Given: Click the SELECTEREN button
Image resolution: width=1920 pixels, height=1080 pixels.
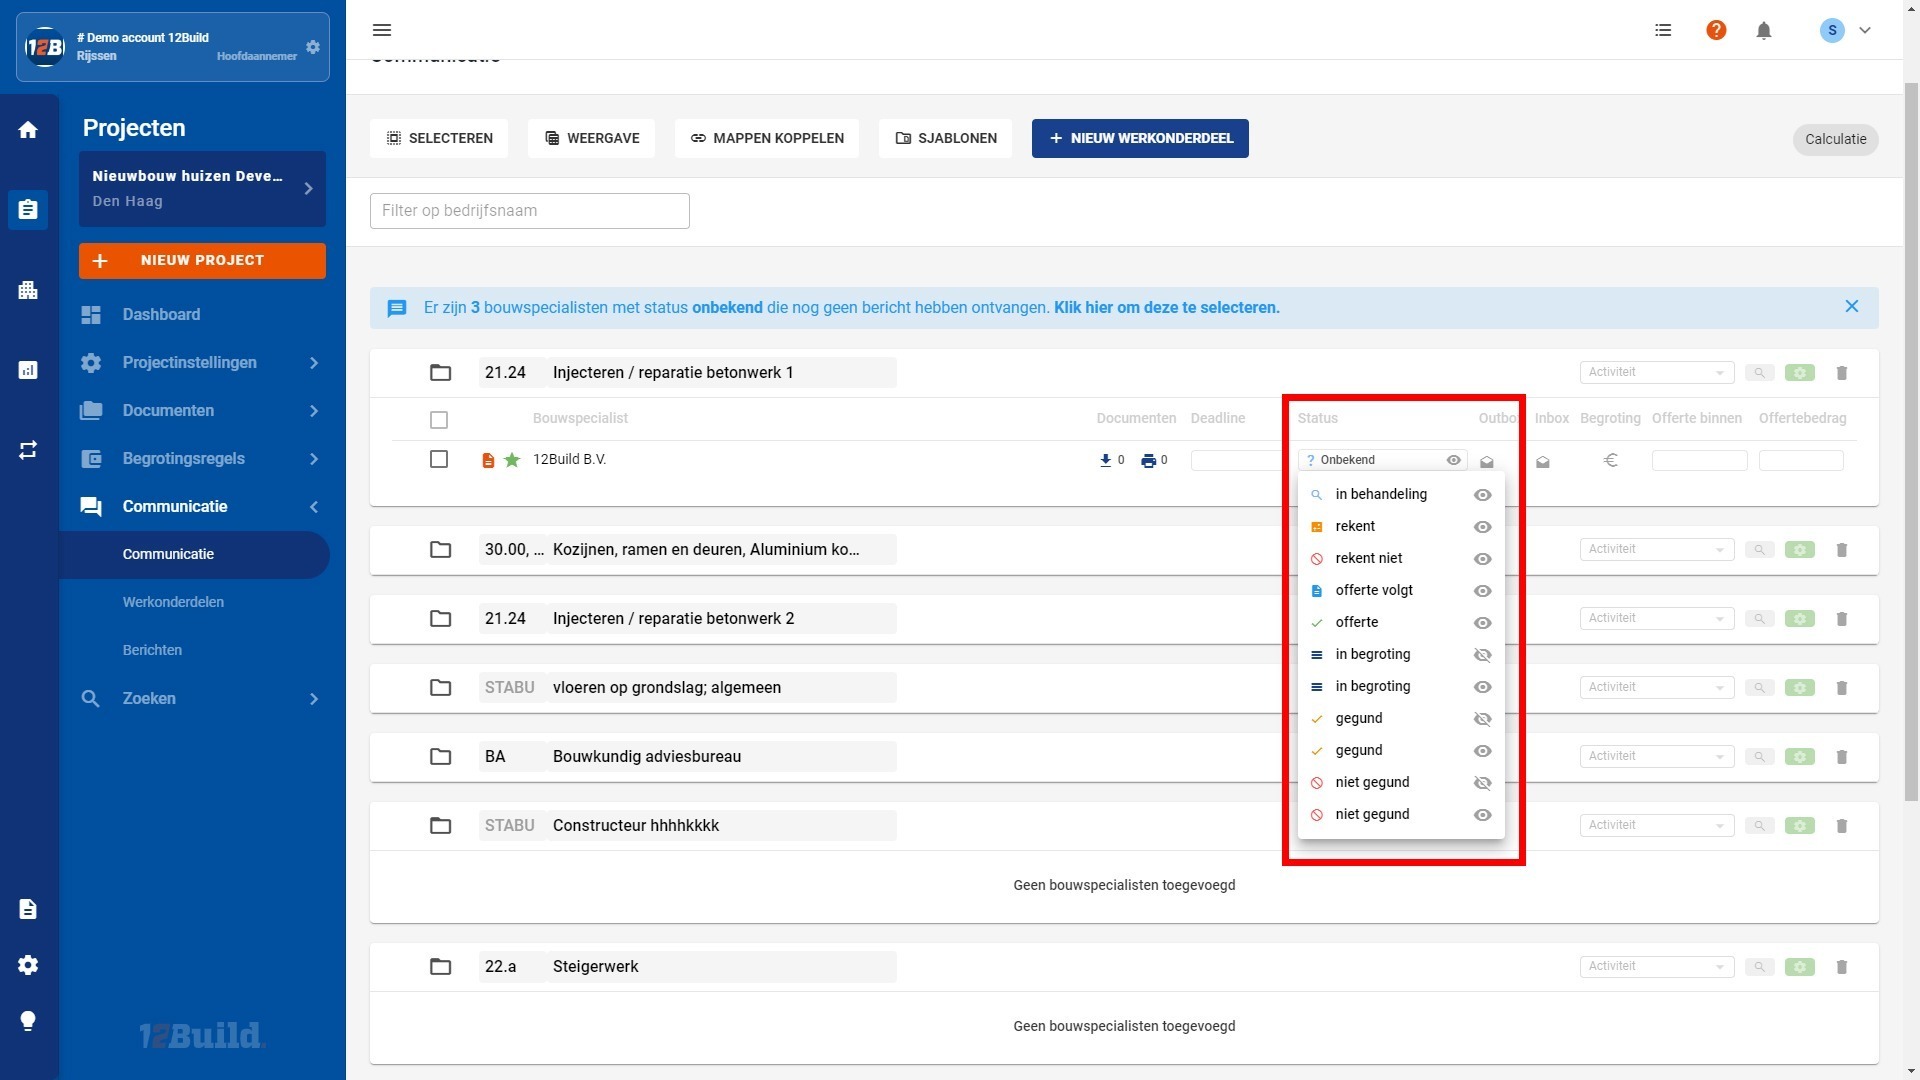Looking at the screenshot, I should [x=439, y=139].
